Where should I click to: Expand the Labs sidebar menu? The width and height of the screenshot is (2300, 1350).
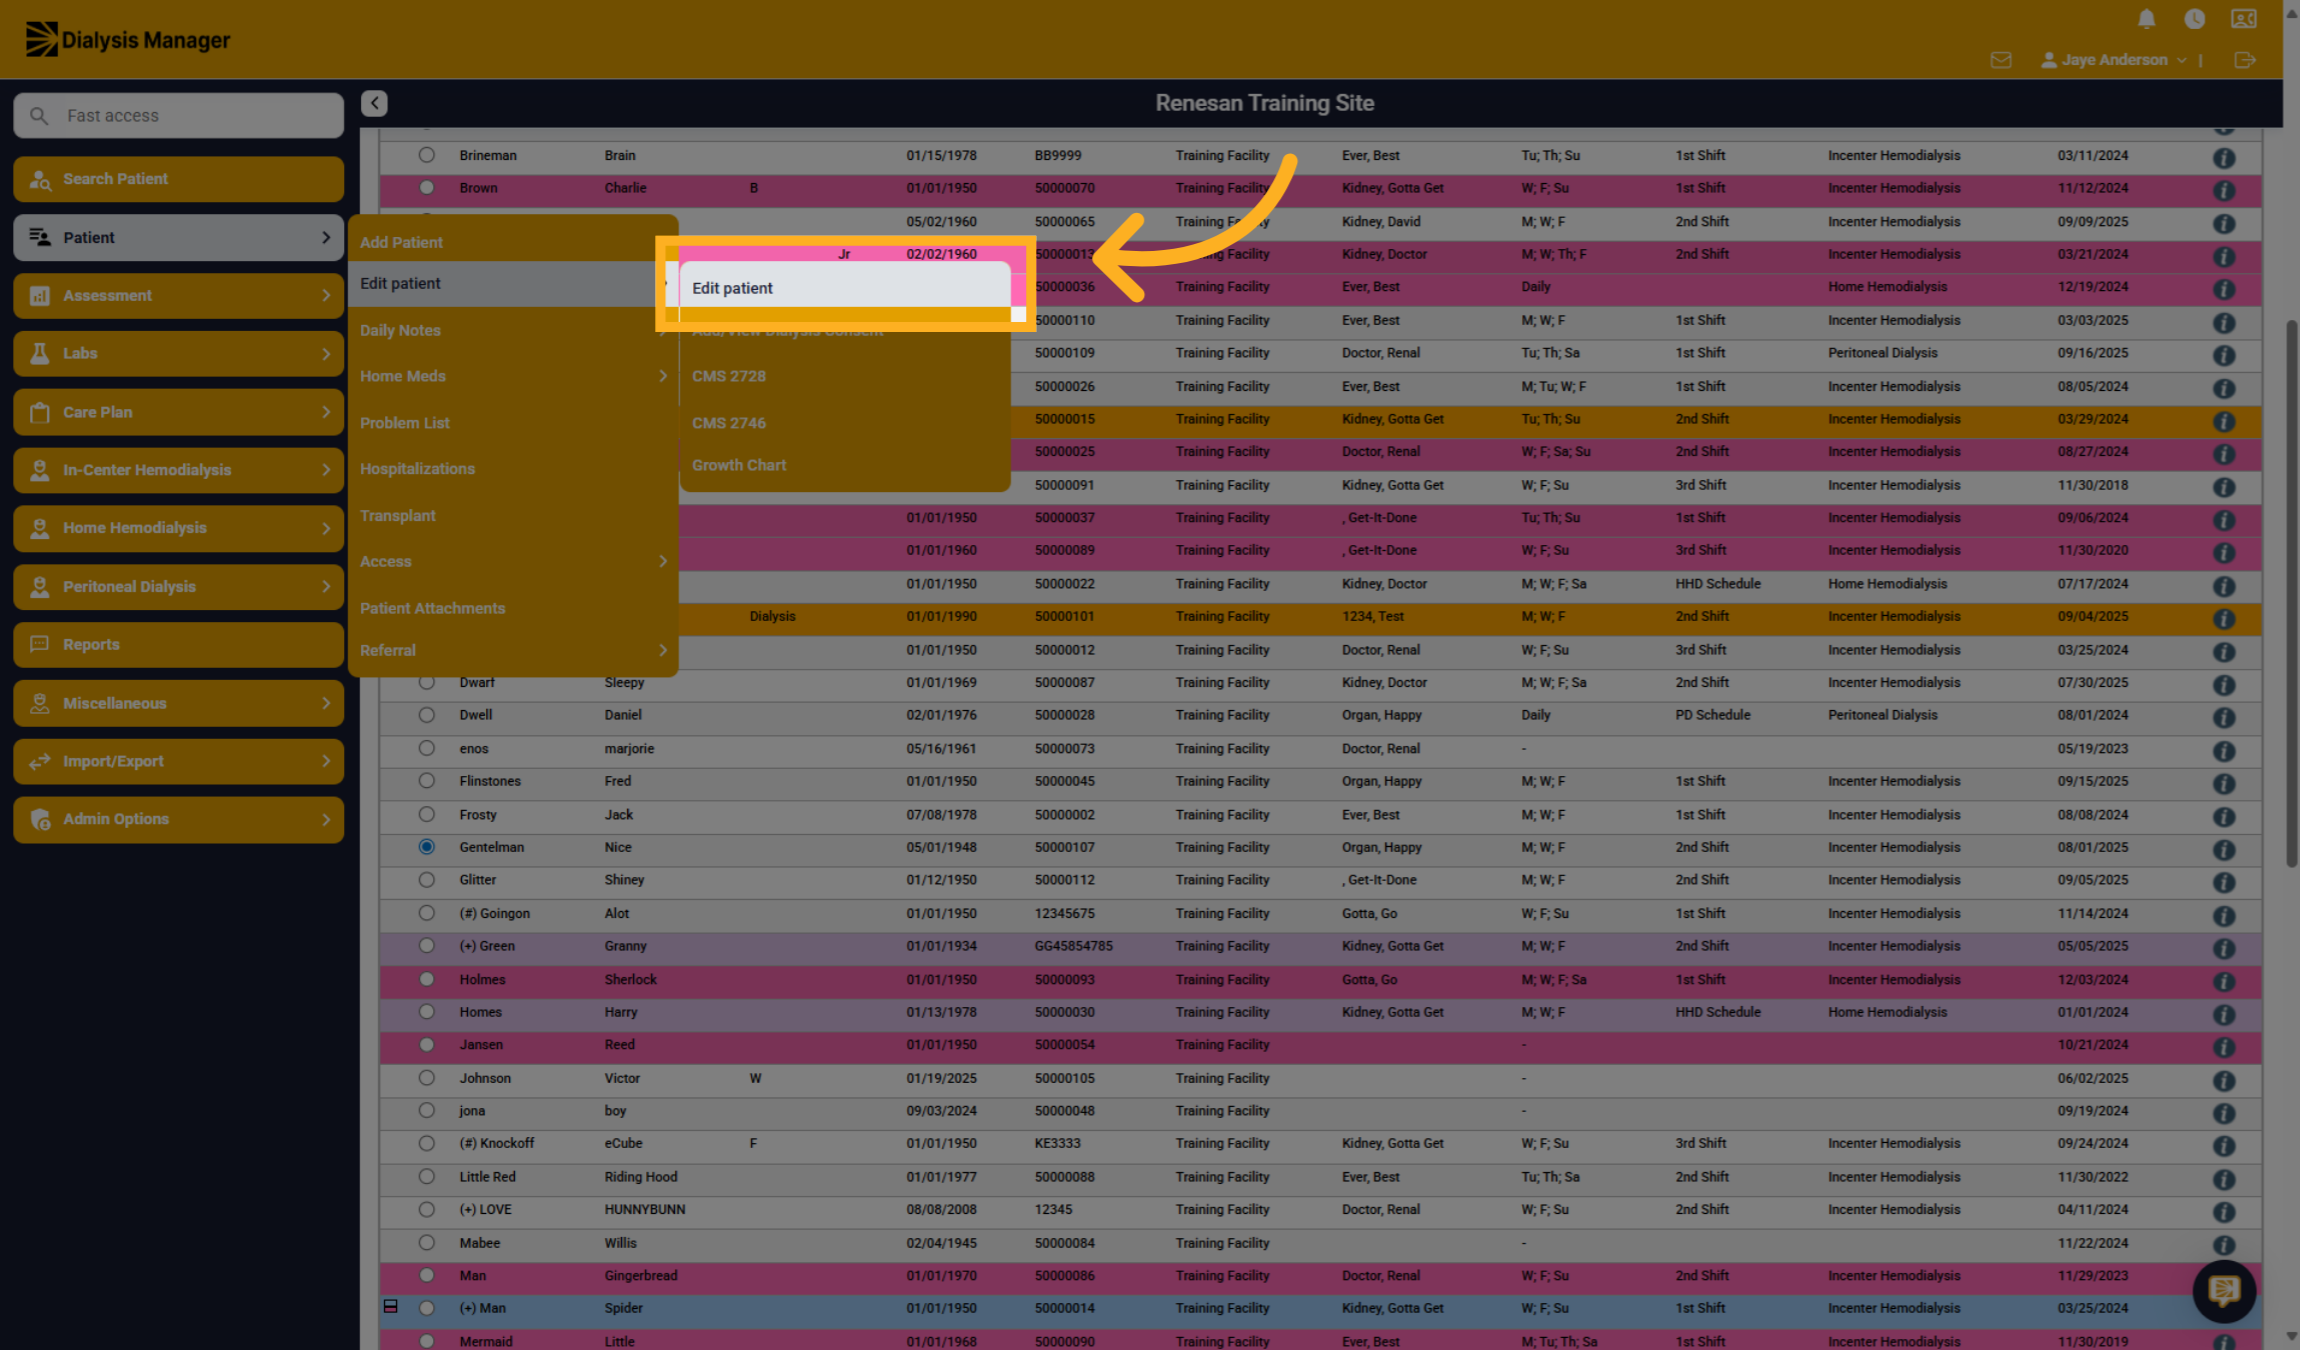[179, 354]
